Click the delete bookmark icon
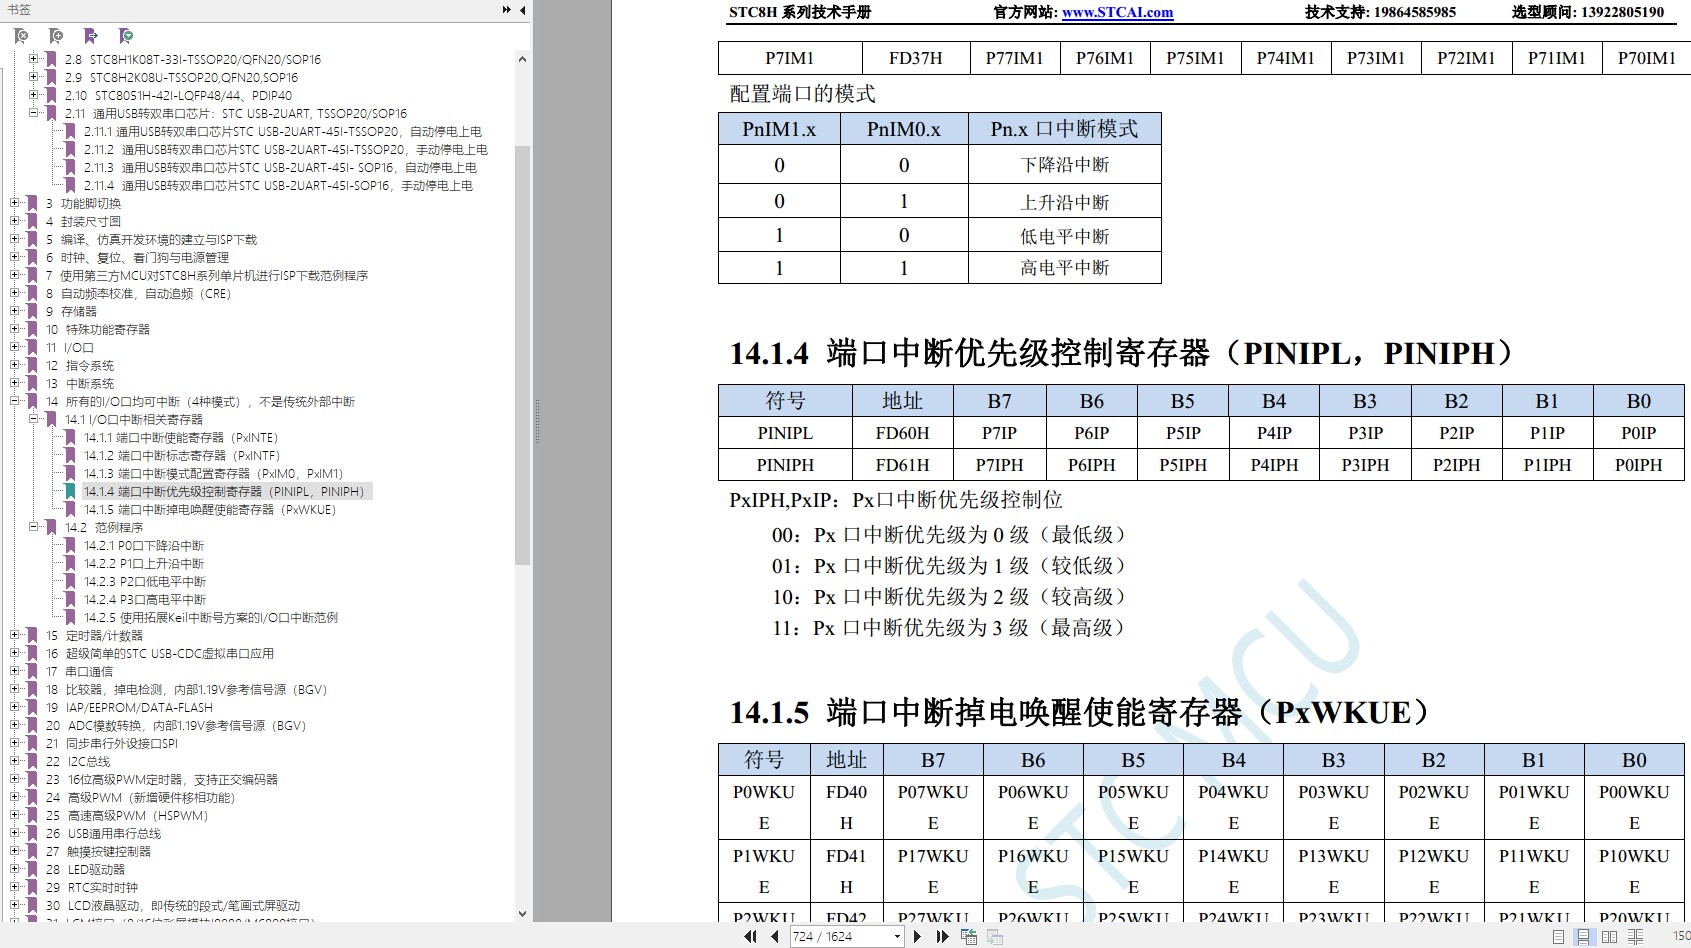Image resolution: width=1691 pixels, height=948 pixels. click(x=21, y=36)
